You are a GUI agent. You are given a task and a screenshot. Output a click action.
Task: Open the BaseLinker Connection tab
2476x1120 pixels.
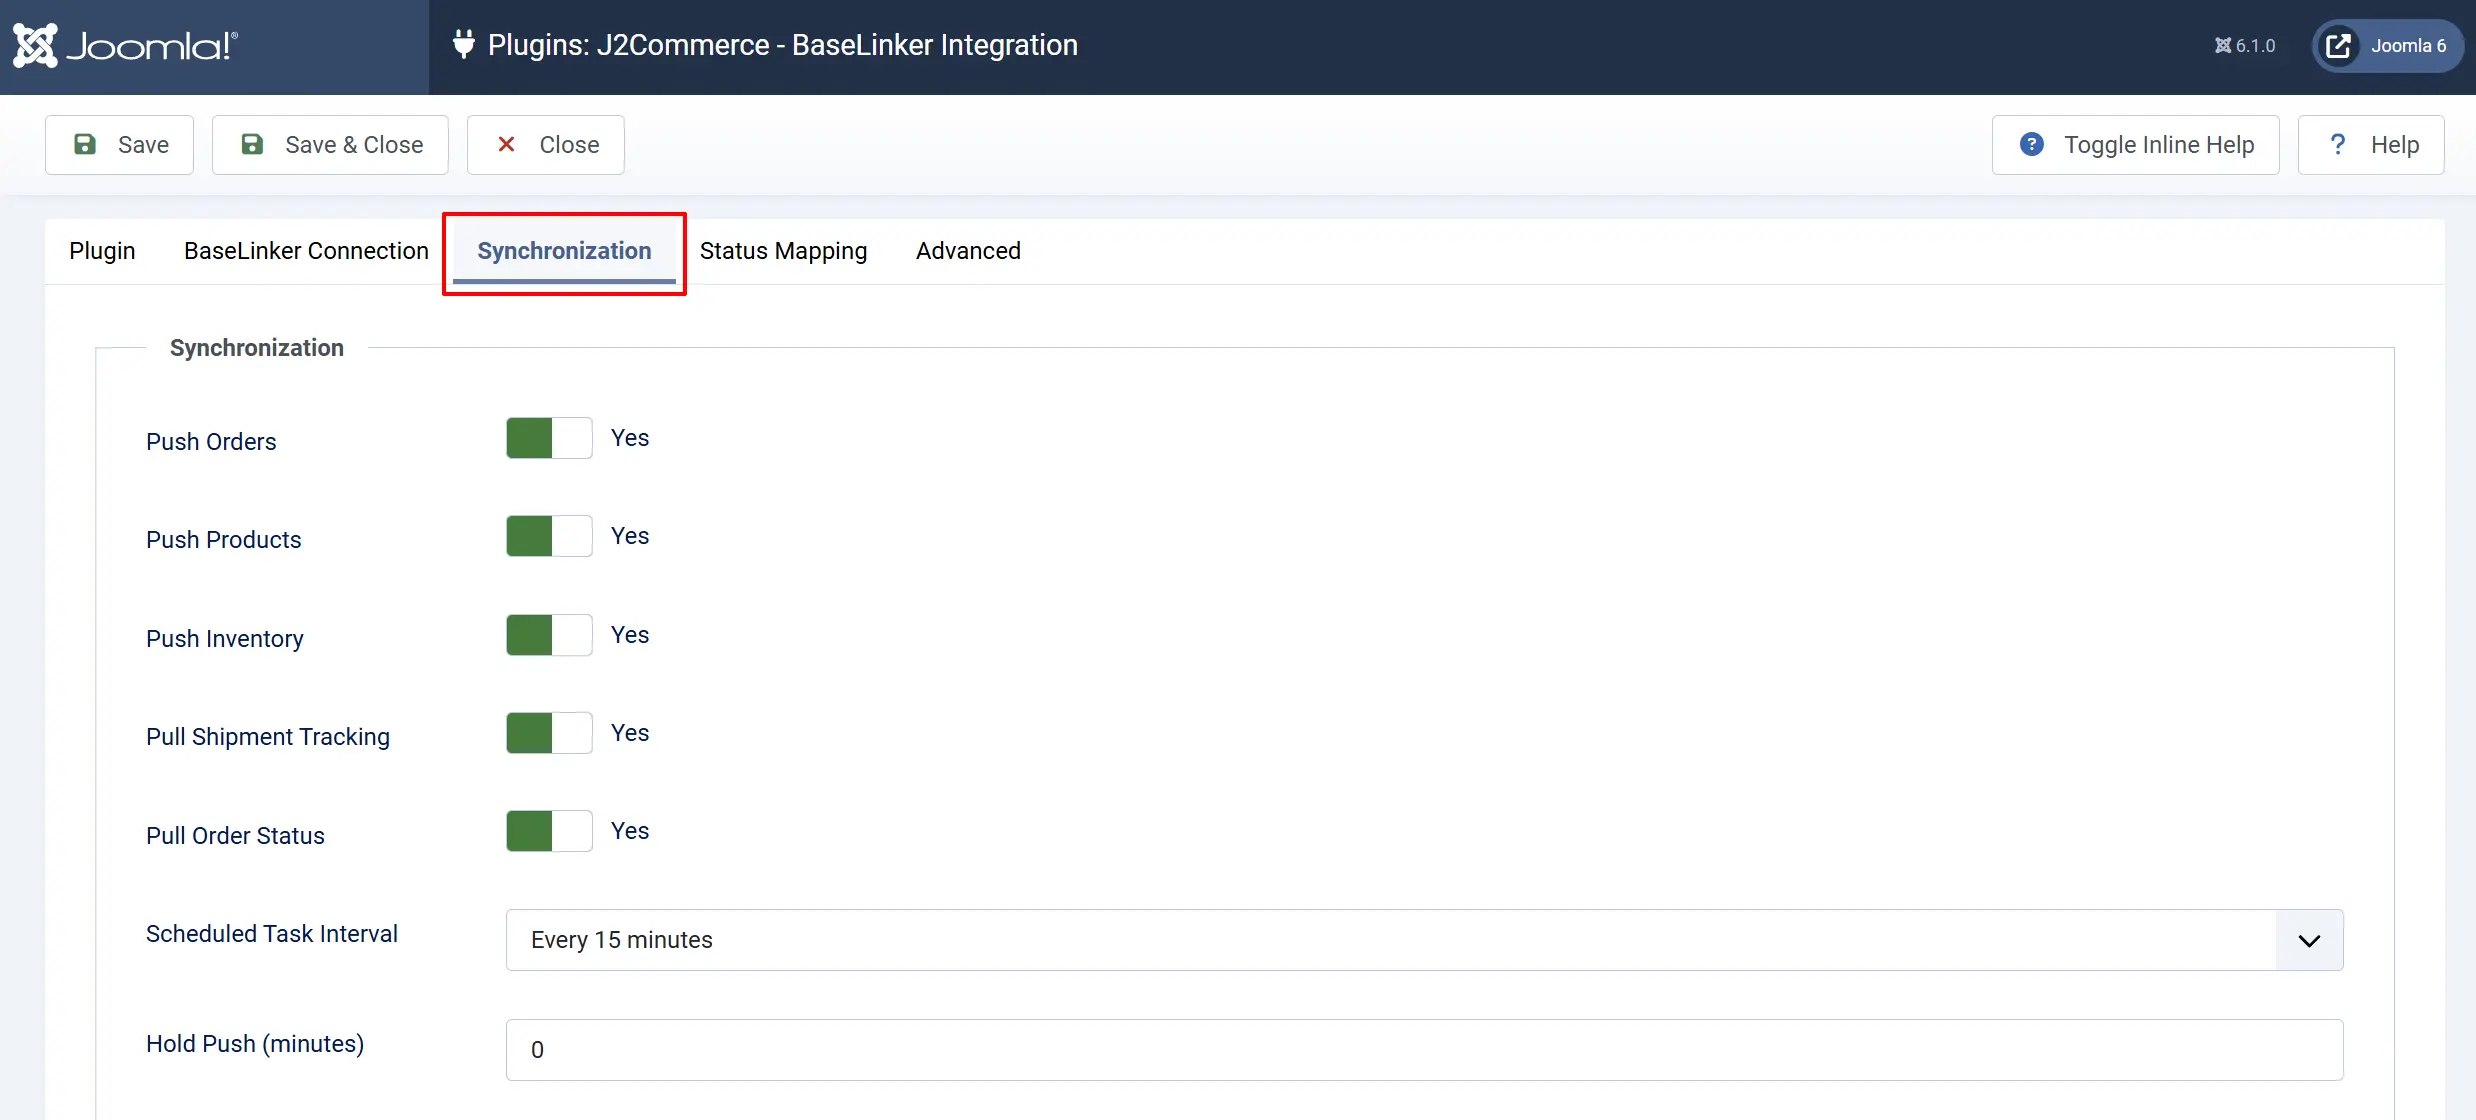click(306, 251)
